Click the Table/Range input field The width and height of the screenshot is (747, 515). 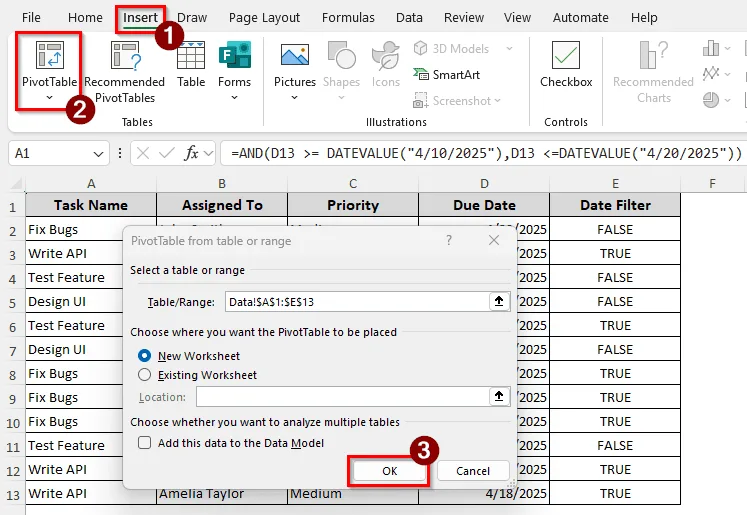(x=357, y=302)
